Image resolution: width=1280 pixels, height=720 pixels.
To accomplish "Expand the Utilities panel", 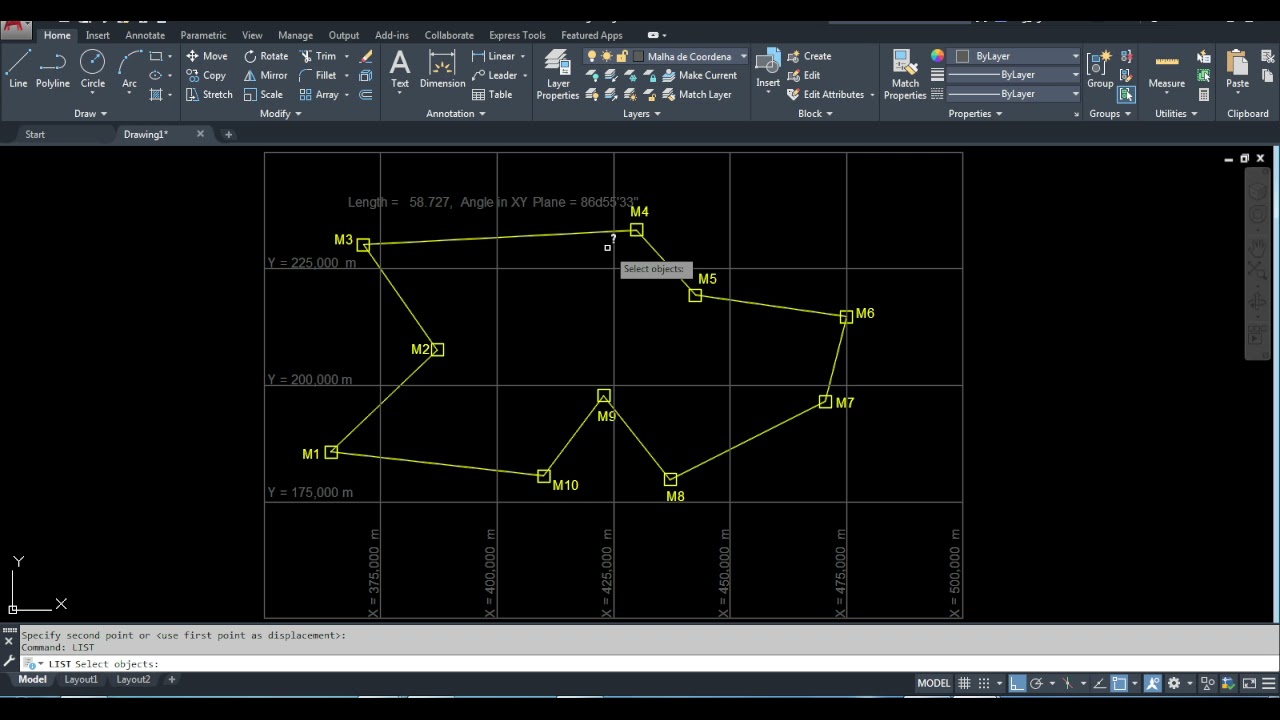I will pyautogui.click(x=1176, y=113).
